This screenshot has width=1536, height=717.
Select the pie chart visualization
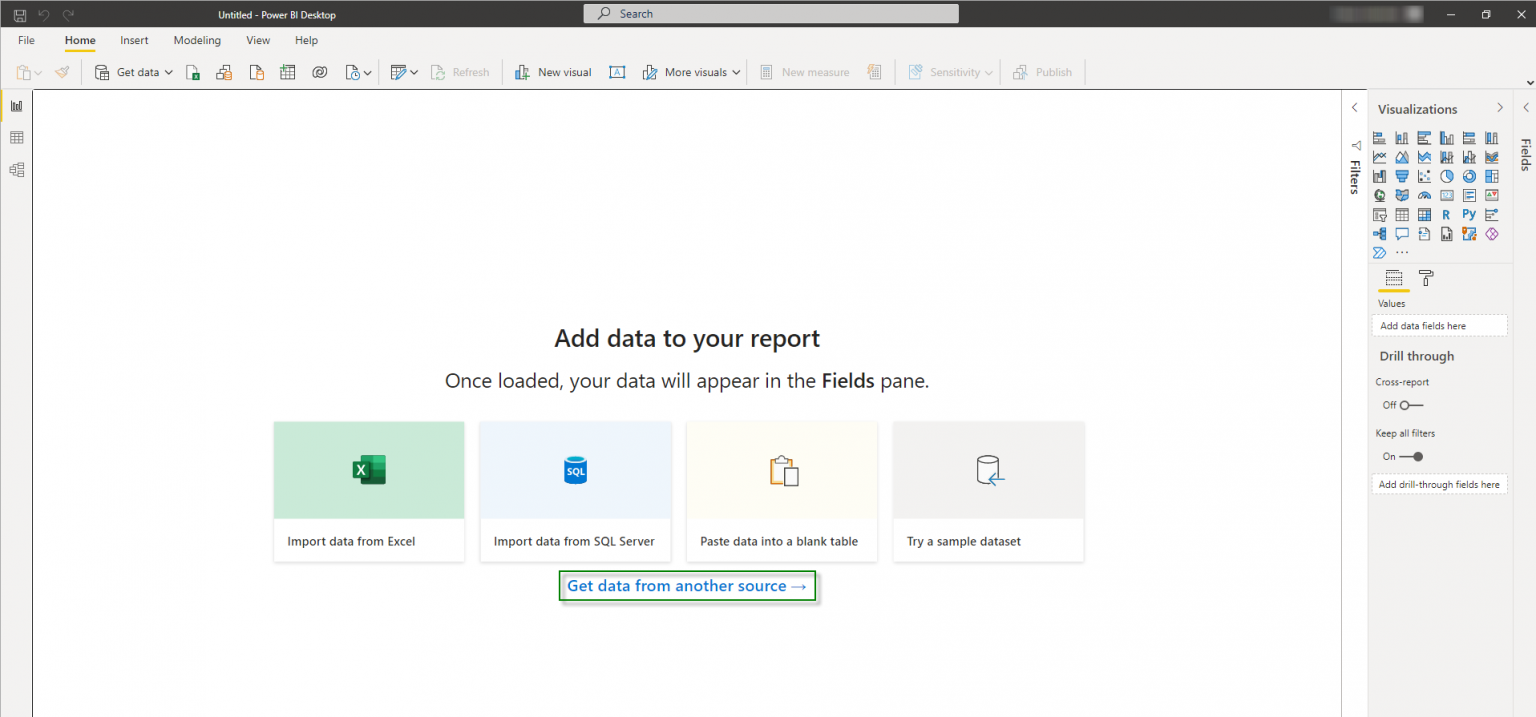click(1446, 175)
